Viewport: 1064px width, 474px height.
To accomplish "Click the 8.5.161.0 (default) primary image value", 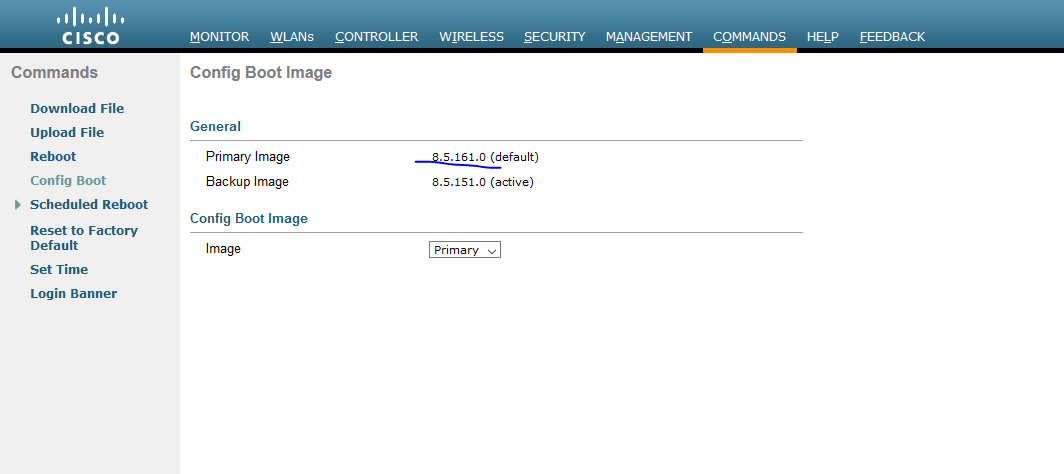I will click(485, 157).
